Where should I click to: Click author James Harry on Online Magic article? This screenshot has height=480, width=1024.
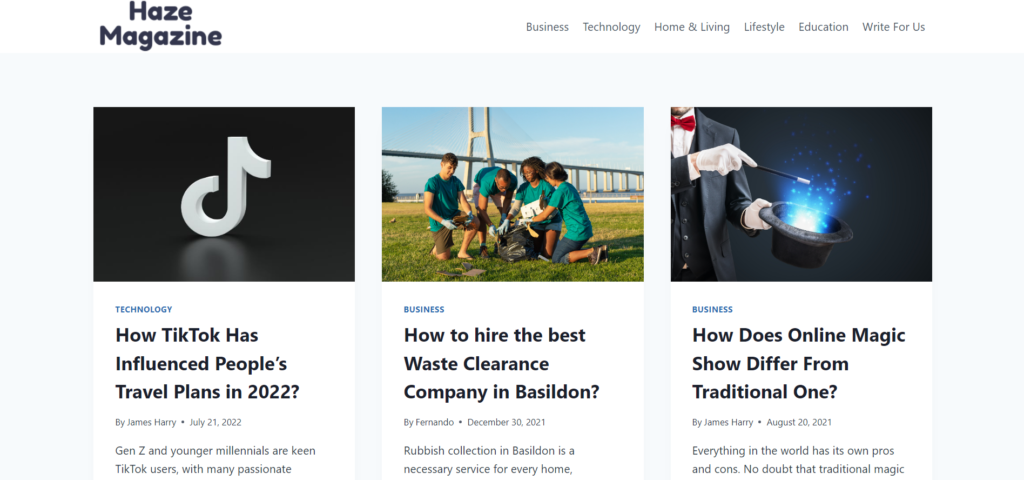[728, 423]
